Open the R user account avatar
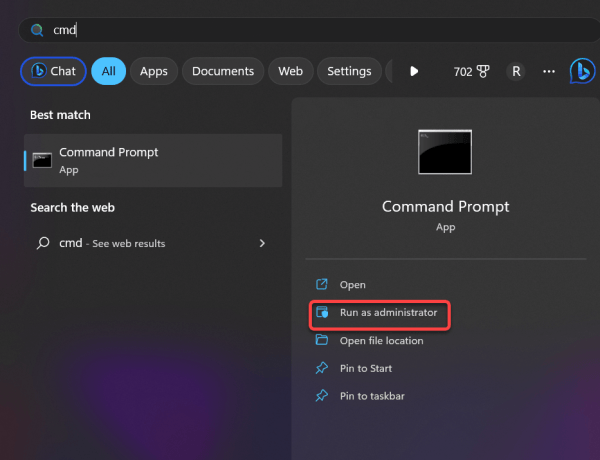 click(516, 71)
